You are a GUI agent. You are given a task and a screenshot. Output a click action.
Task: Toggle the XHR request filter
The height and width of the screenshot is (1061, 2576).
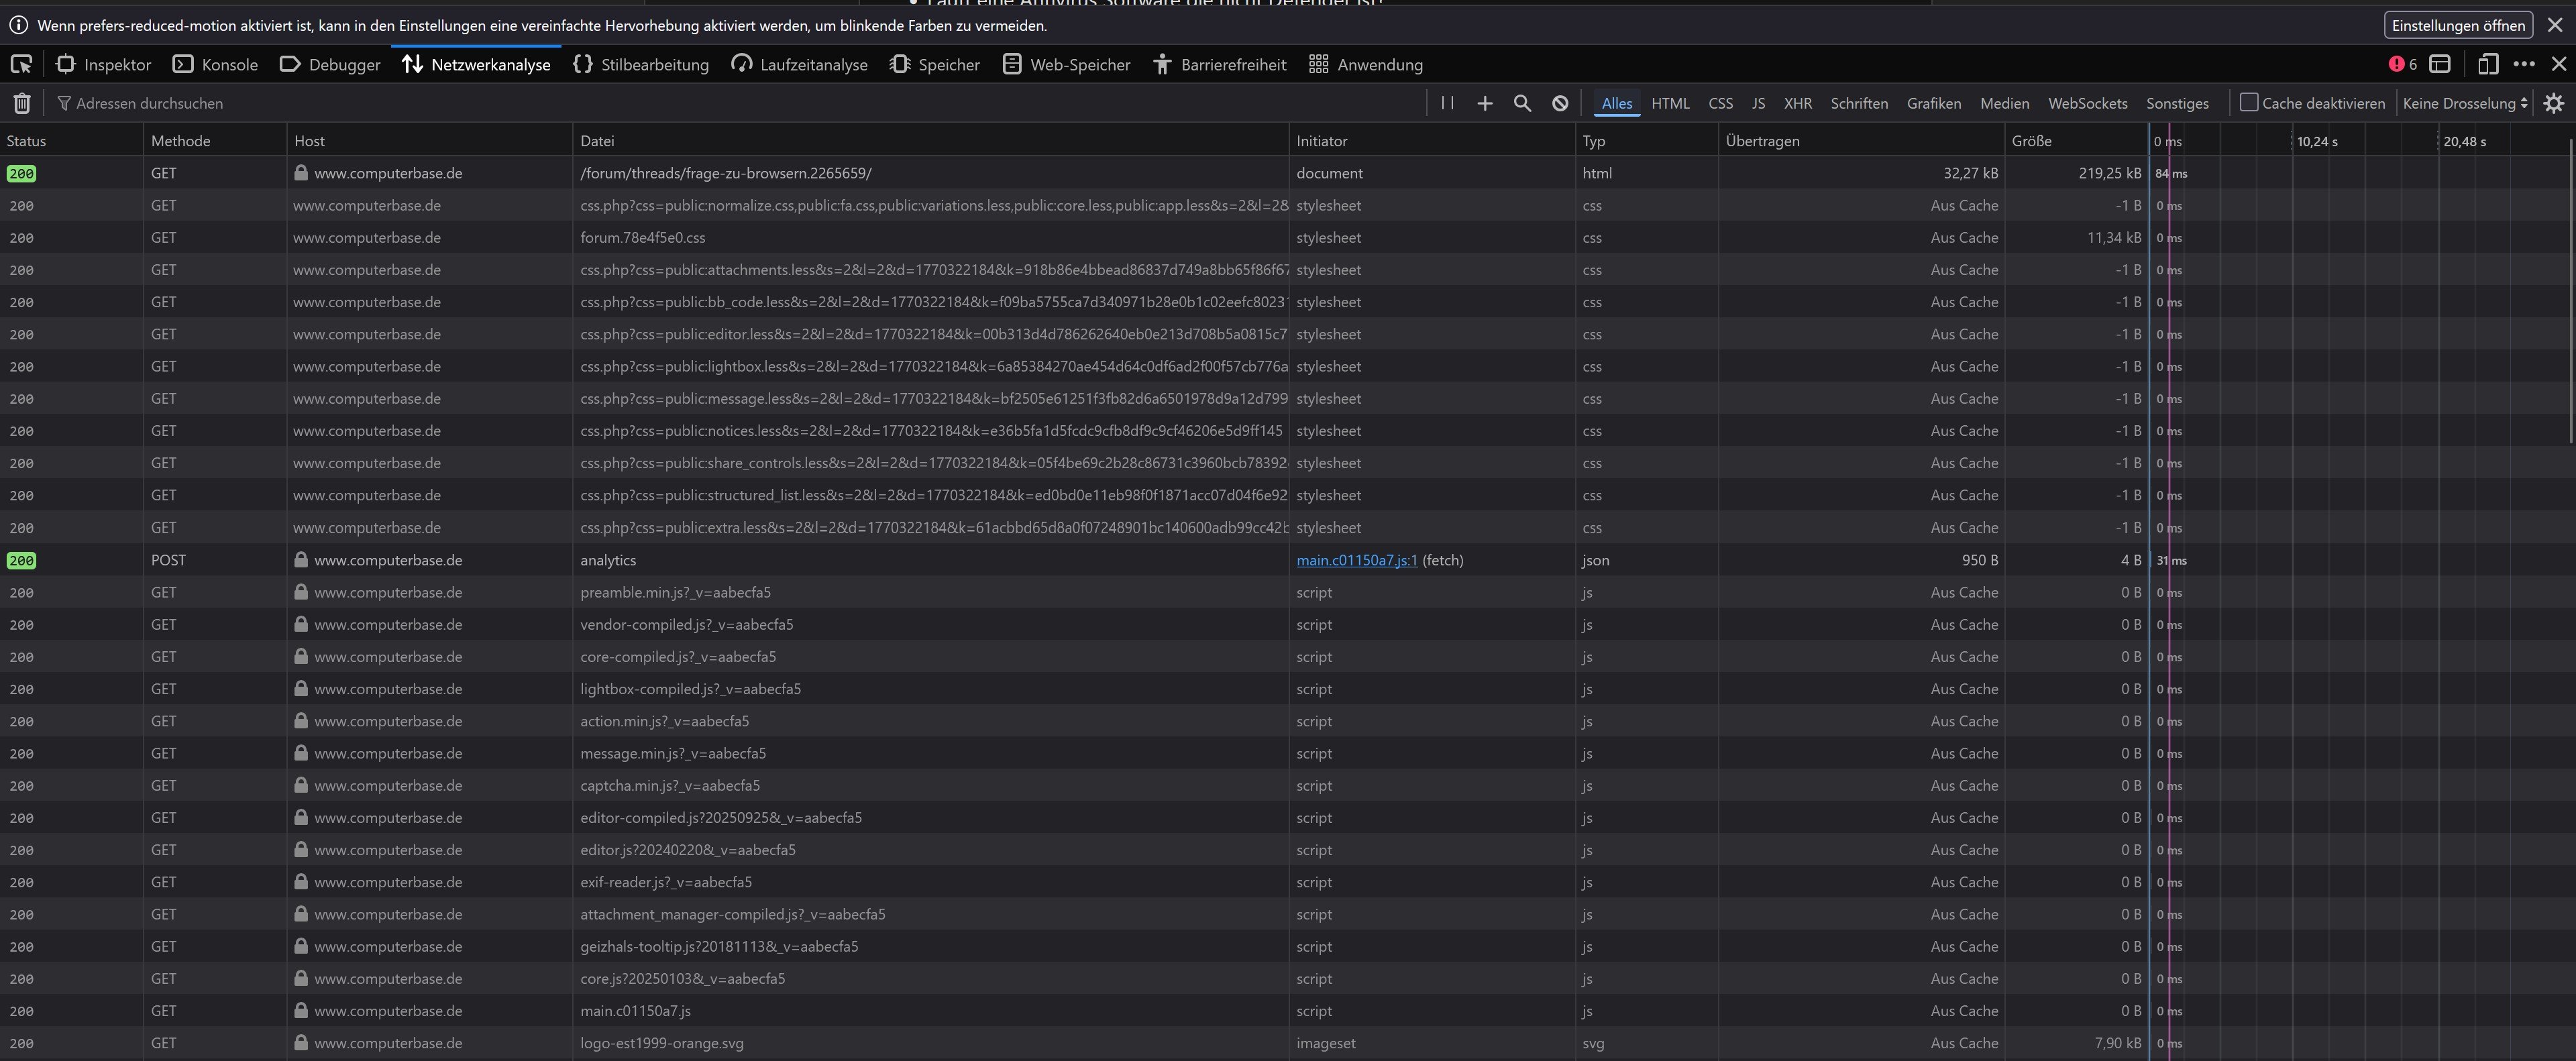tap(1797, 103)
